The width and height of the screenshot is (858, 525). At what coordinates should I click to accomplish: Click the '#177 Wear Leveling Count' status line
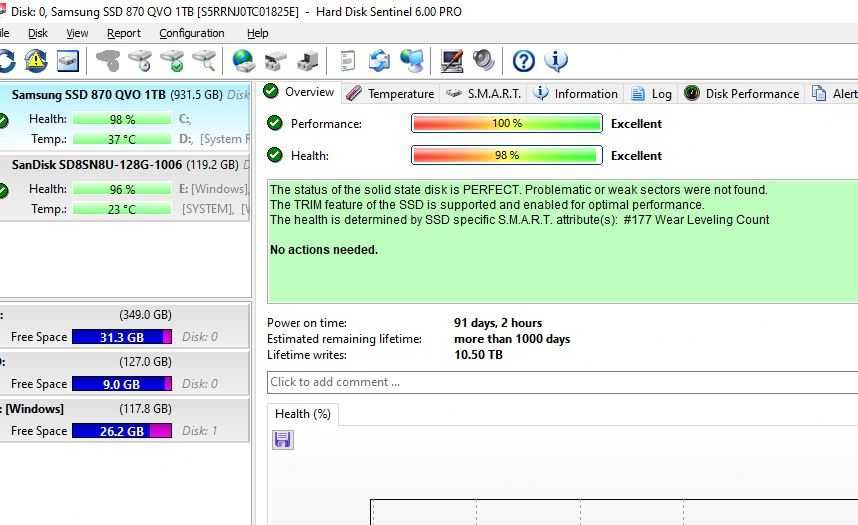point(519,220)
